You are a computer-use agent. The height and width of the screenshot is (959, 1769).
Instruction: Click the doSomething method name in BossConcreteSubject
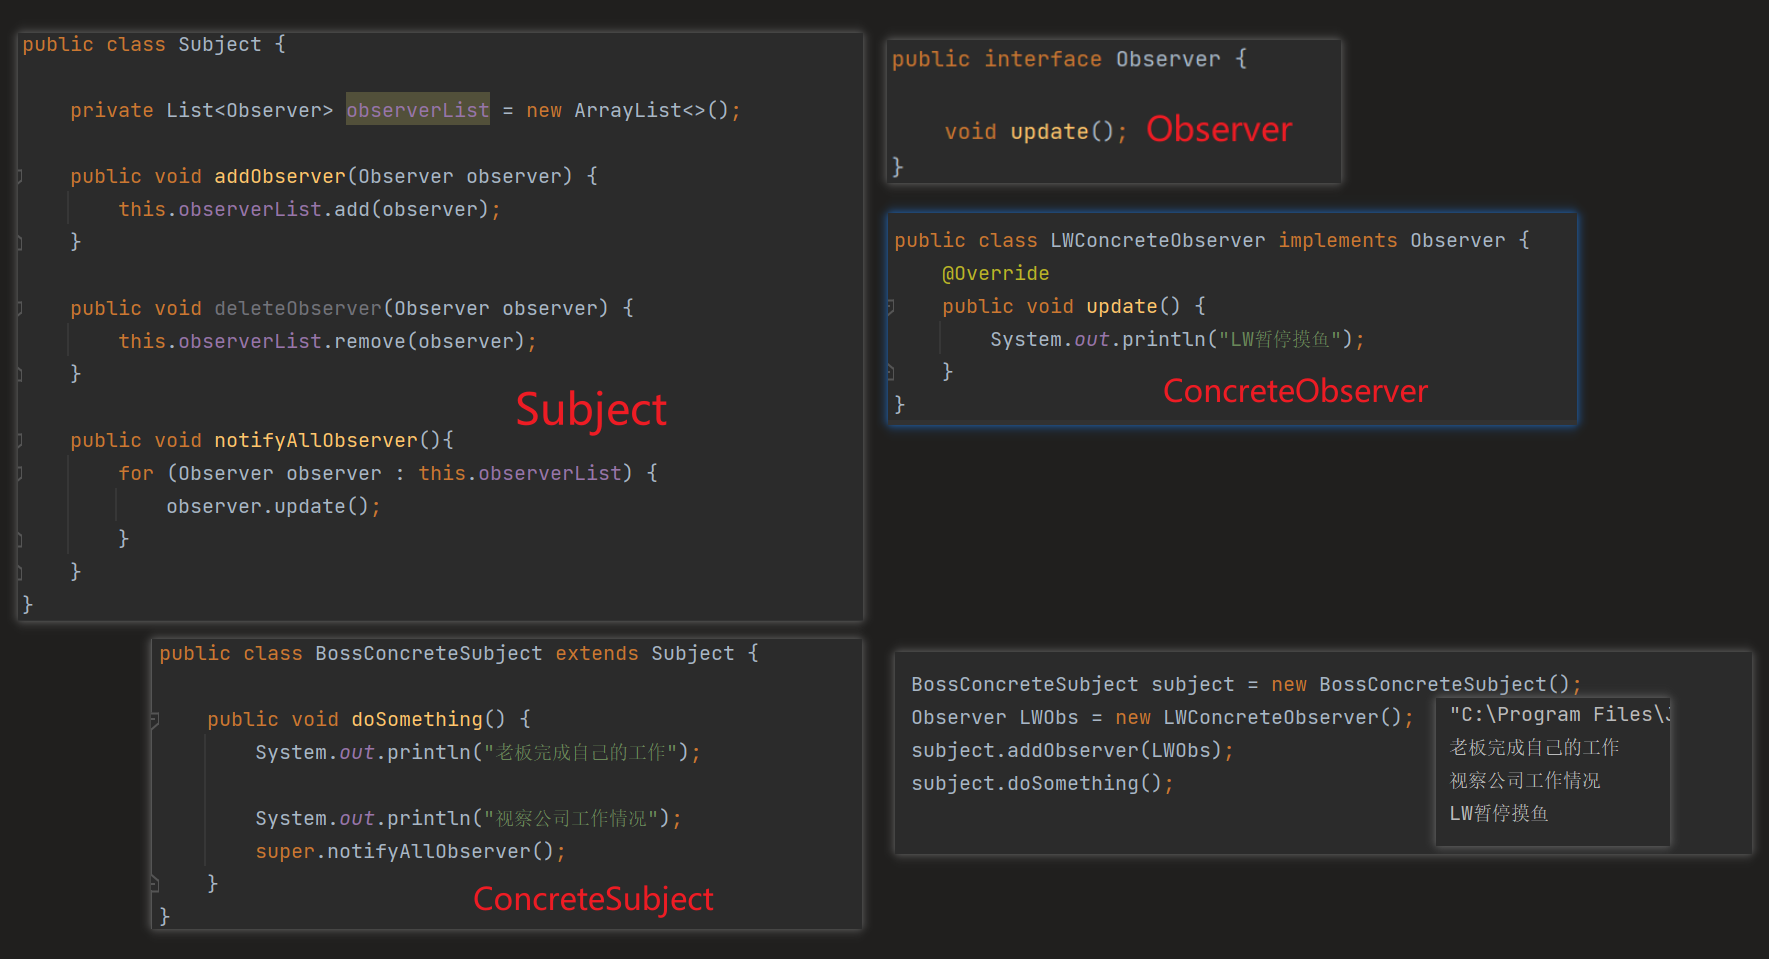[x=417, y=719]
